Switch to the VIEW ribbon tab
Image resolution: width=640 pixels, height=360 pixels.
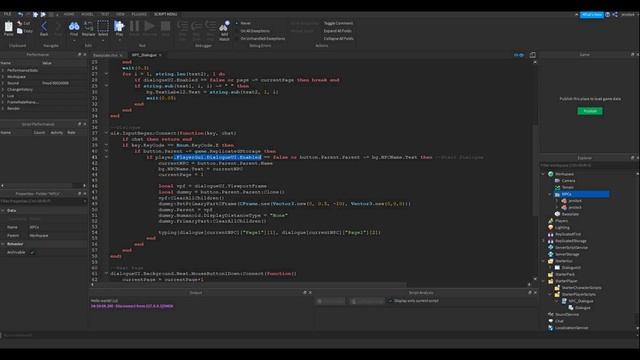pos(120,14)
